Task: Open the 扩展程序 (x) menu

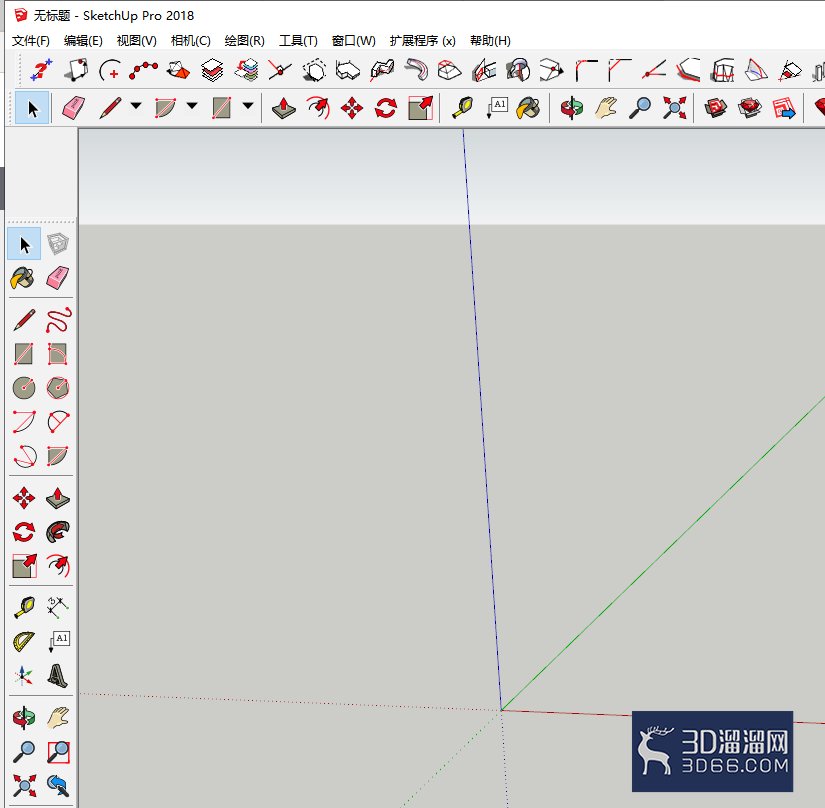Action: click(x=422, y=41)
